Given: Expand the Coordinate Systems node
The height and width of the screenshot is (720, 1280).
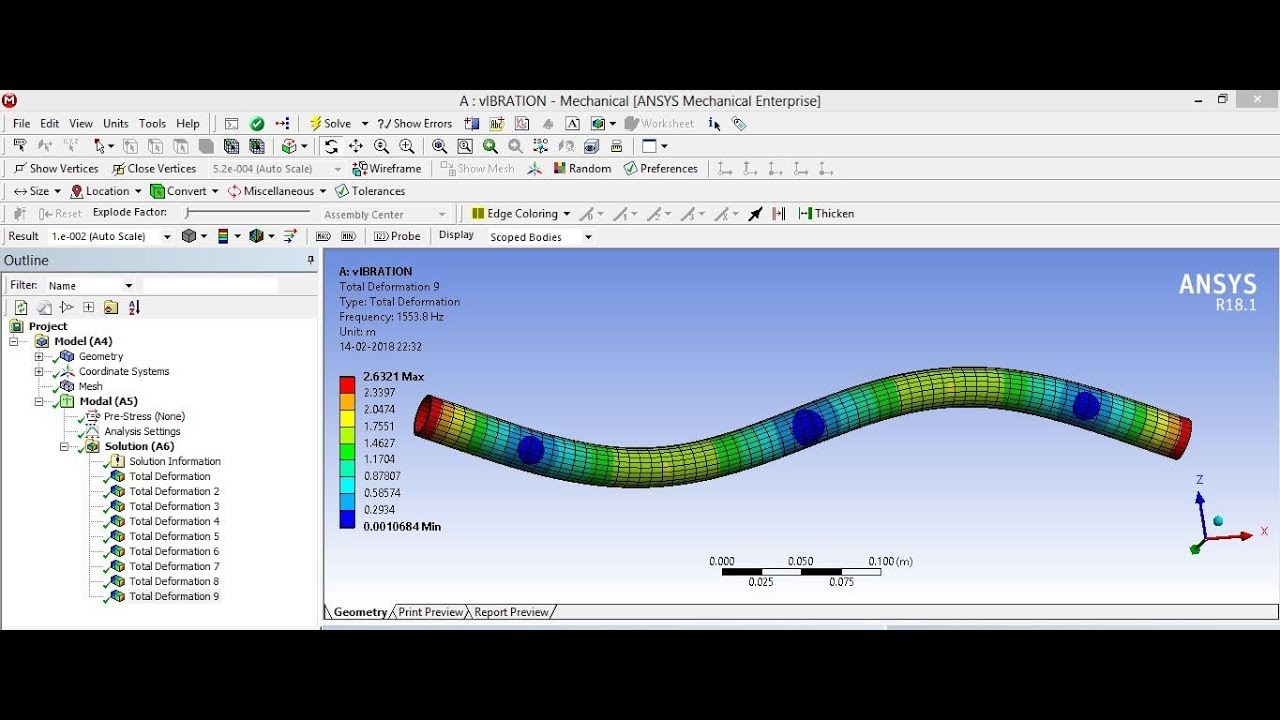Looking at the screenshot, I should [39, 371].
